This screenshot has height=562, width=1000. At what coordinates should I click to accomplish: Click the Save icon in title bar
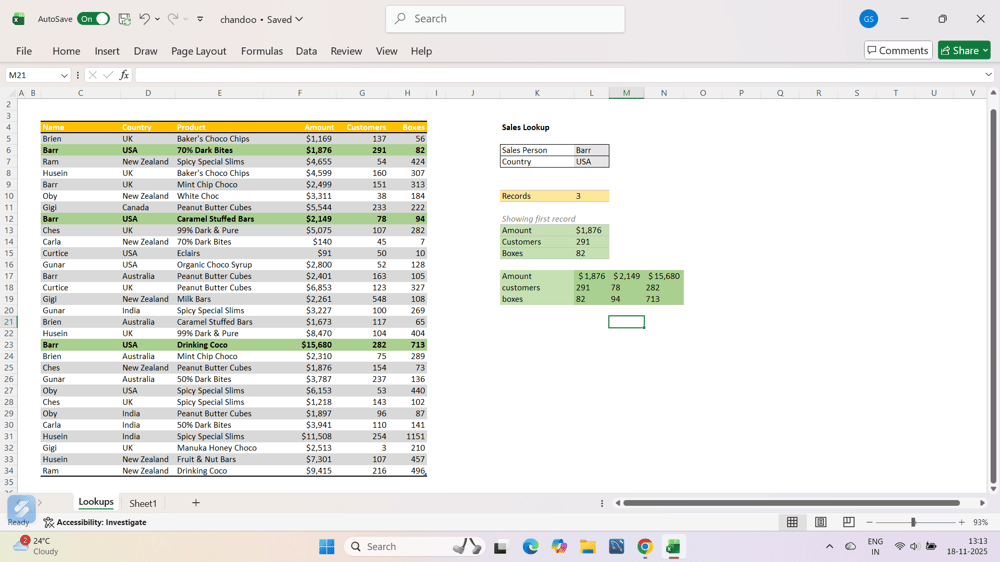(124, 19)
